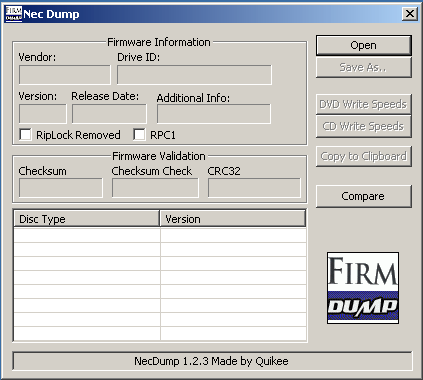Open CD Write Speeds
Image resolution: width=423 pixels, height=380 pixels.
pyautogui.click(x=364, y=126)
